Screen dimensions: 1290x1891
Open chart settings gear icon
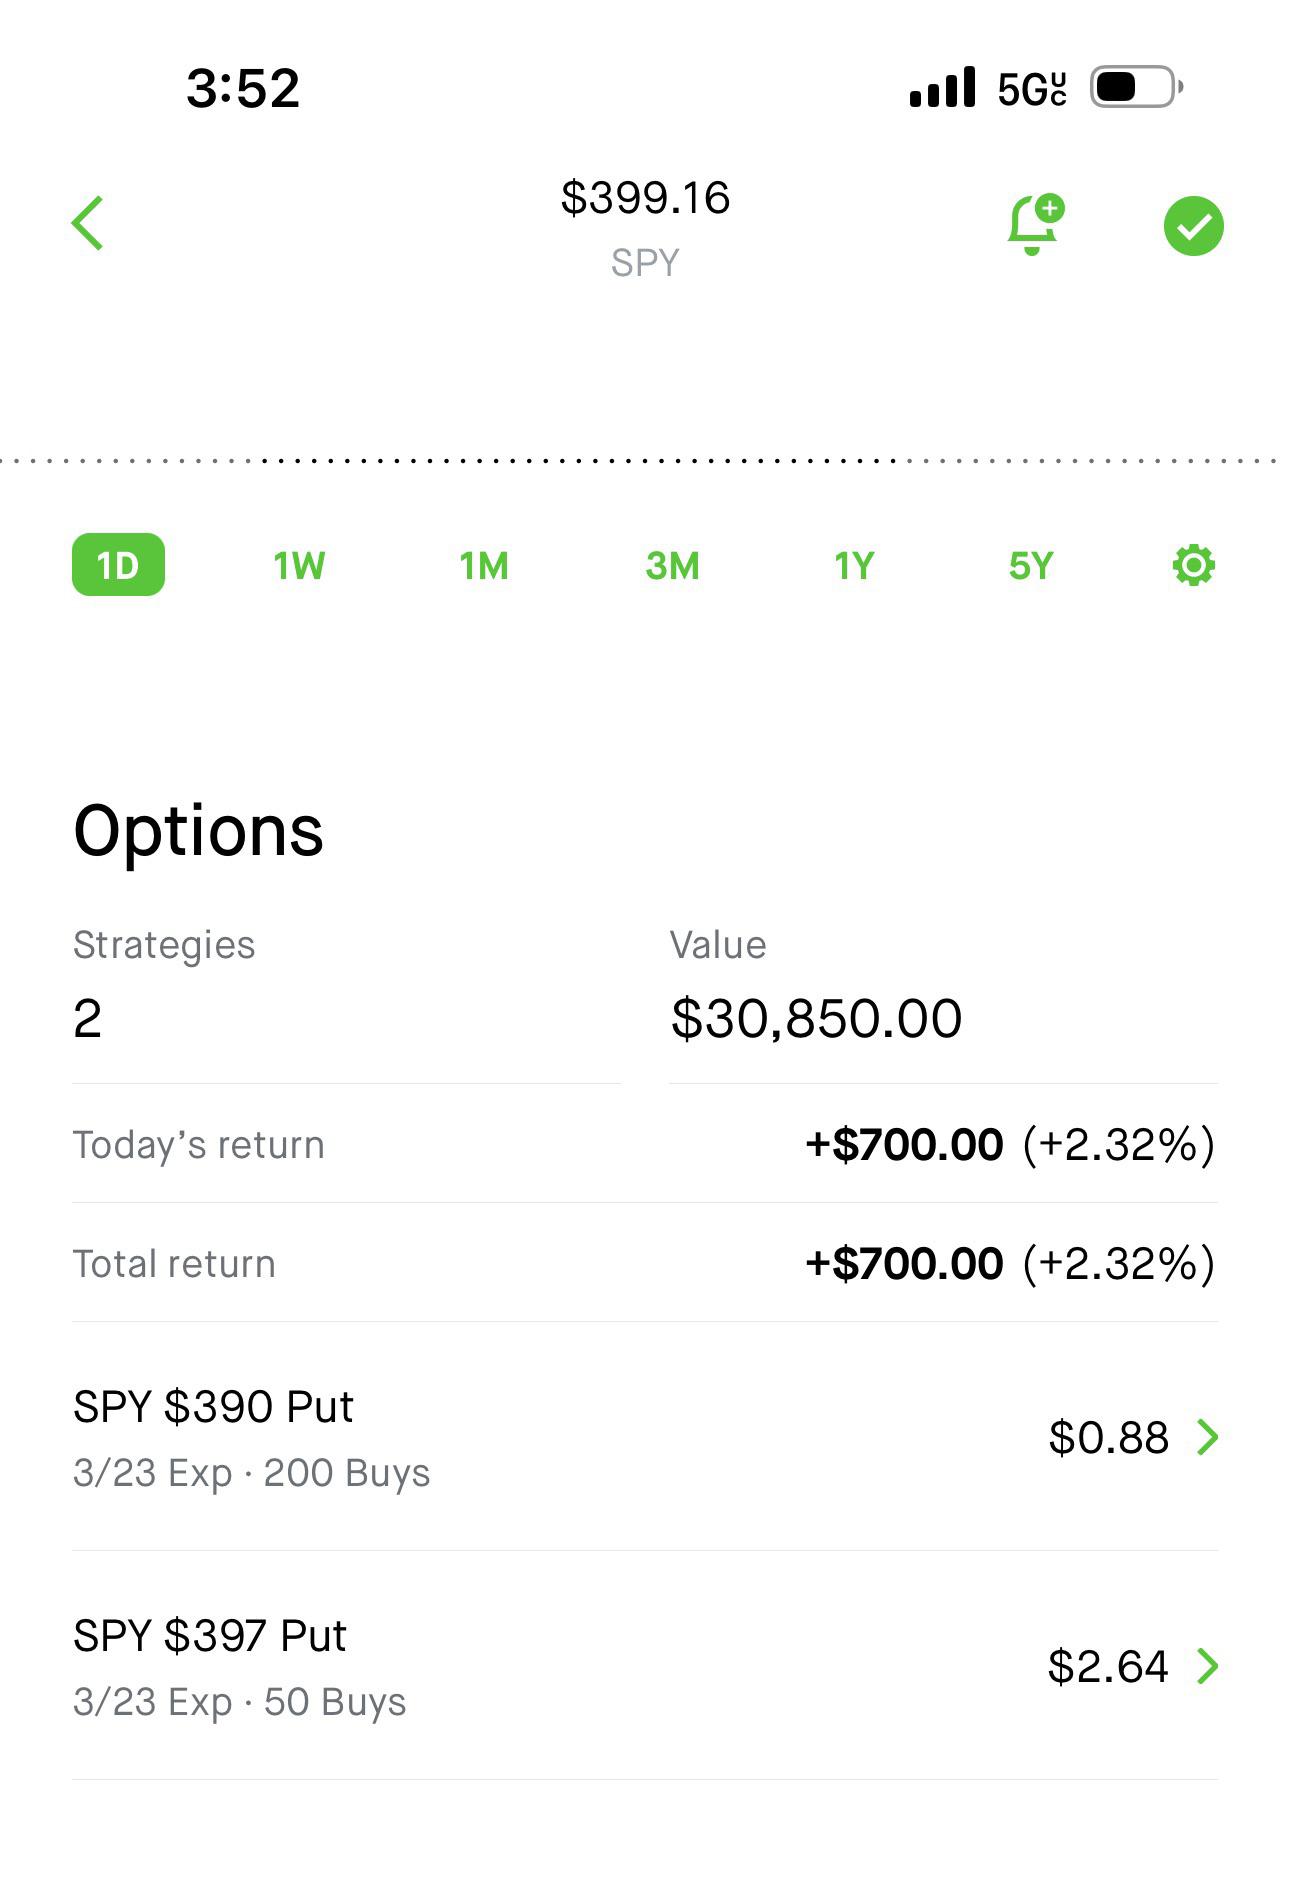pos(1193,565)
